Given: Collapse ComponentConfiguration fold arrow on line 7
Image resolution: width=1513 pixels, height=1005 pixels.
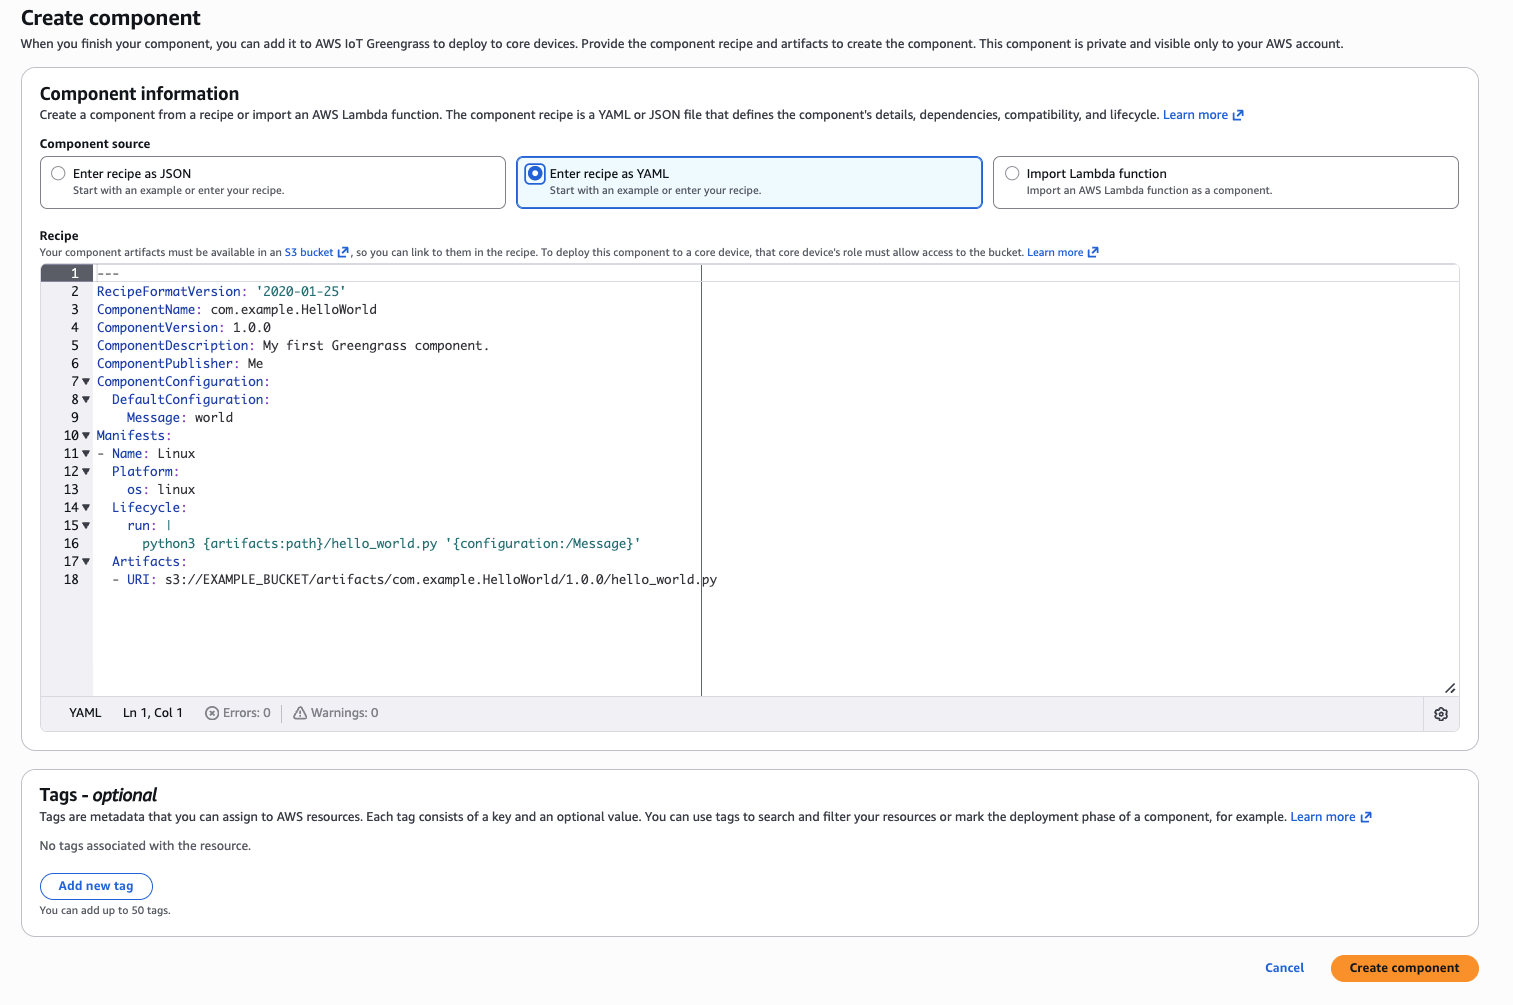Looking at the screenshot, I should pyautogui.click(x=86, y=381).
